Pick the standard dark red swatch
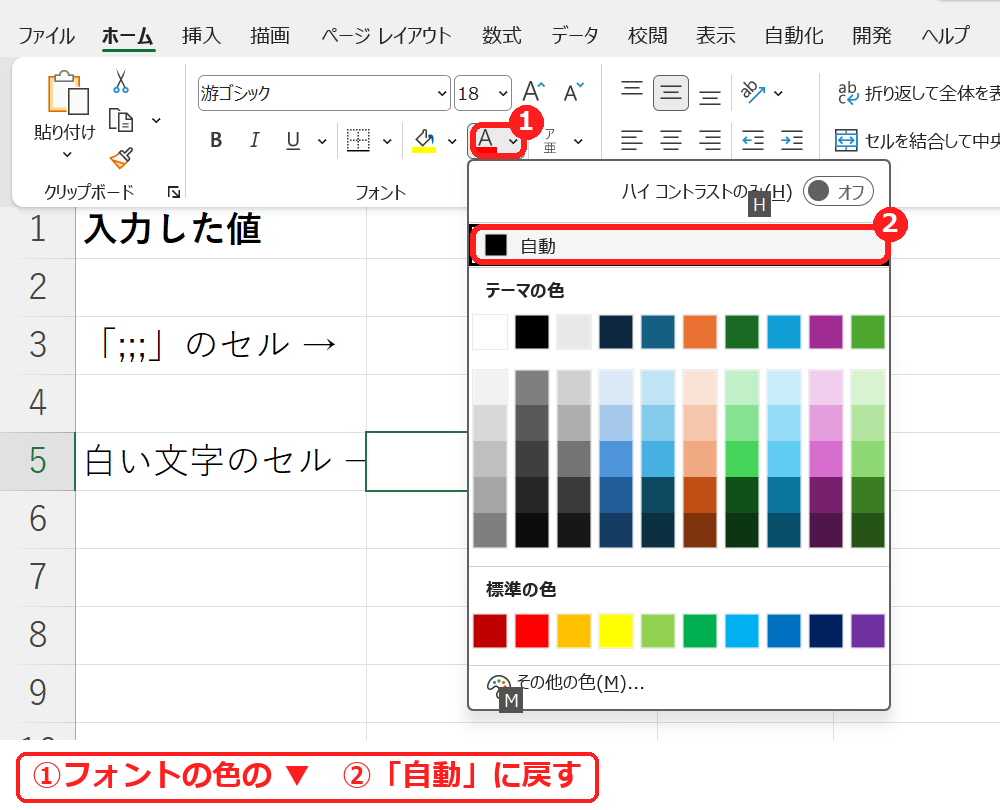The height and width of the screenshot is (810, 1000). [x=490, y=631]
